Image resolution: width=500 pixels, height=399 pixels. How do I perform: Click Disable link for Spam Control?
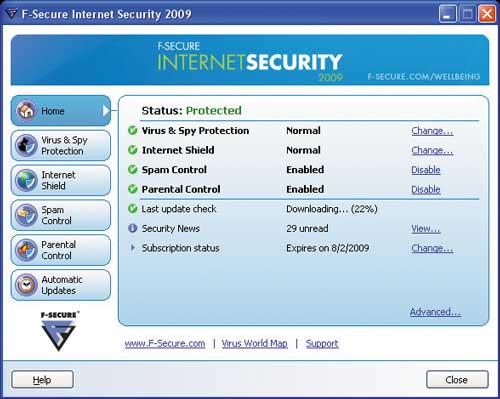(x=426, y=170)
